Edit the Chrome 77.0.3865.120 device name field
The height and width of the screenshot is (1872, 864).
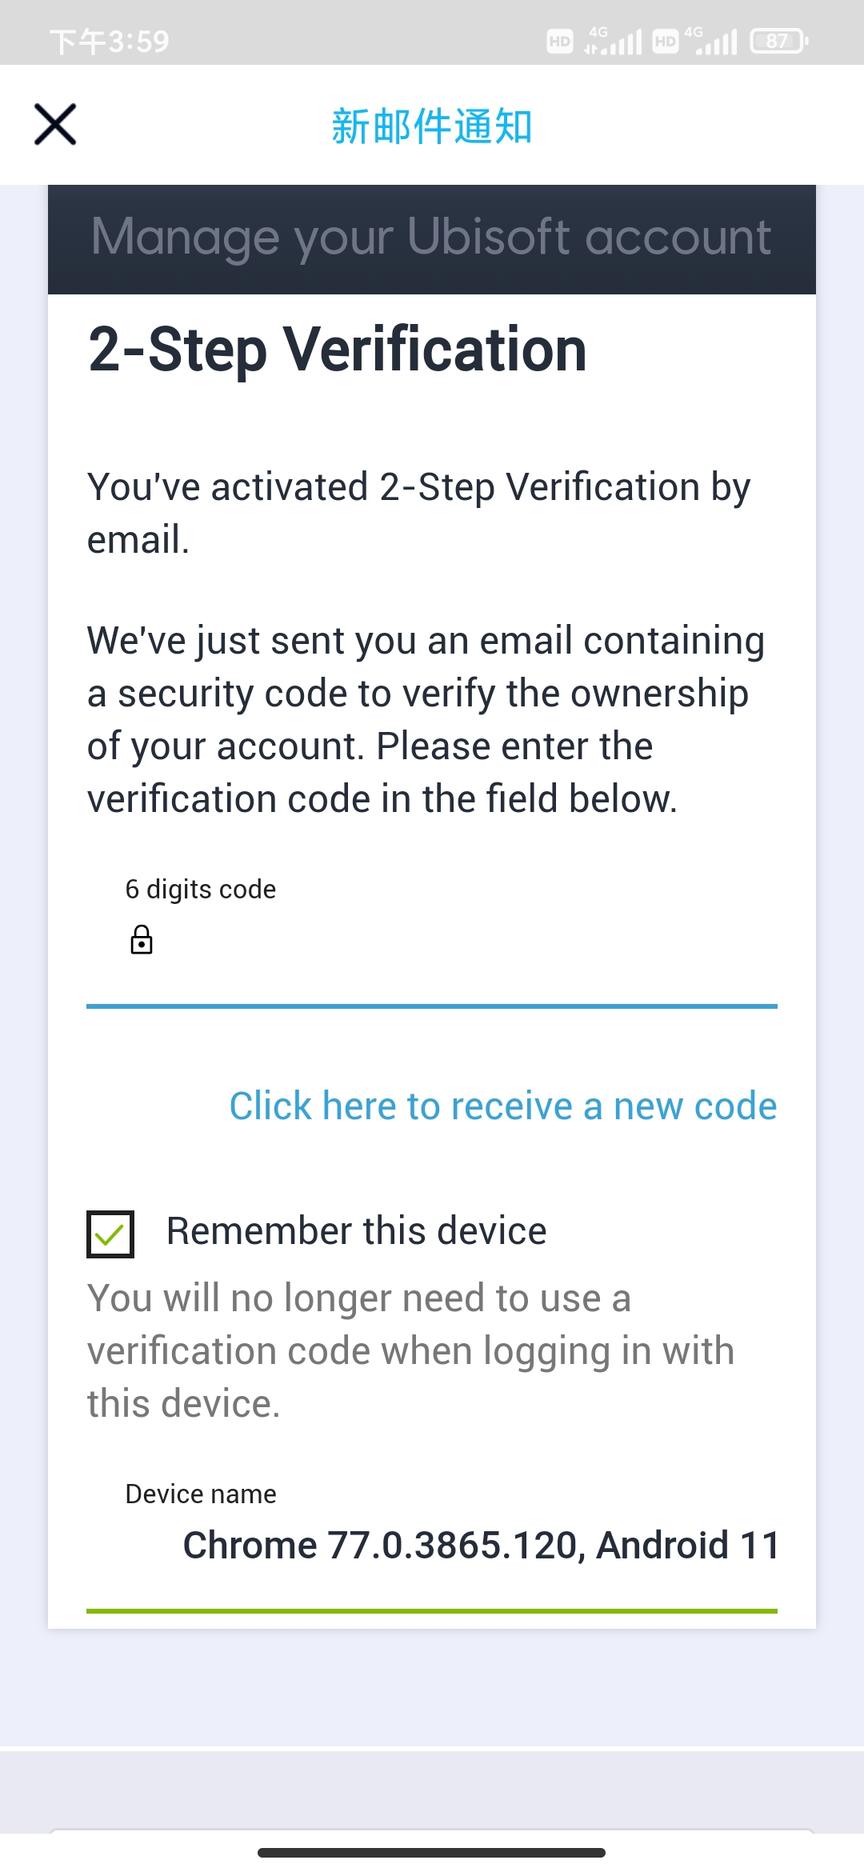pyautogui.click(x=480, y=1545)
